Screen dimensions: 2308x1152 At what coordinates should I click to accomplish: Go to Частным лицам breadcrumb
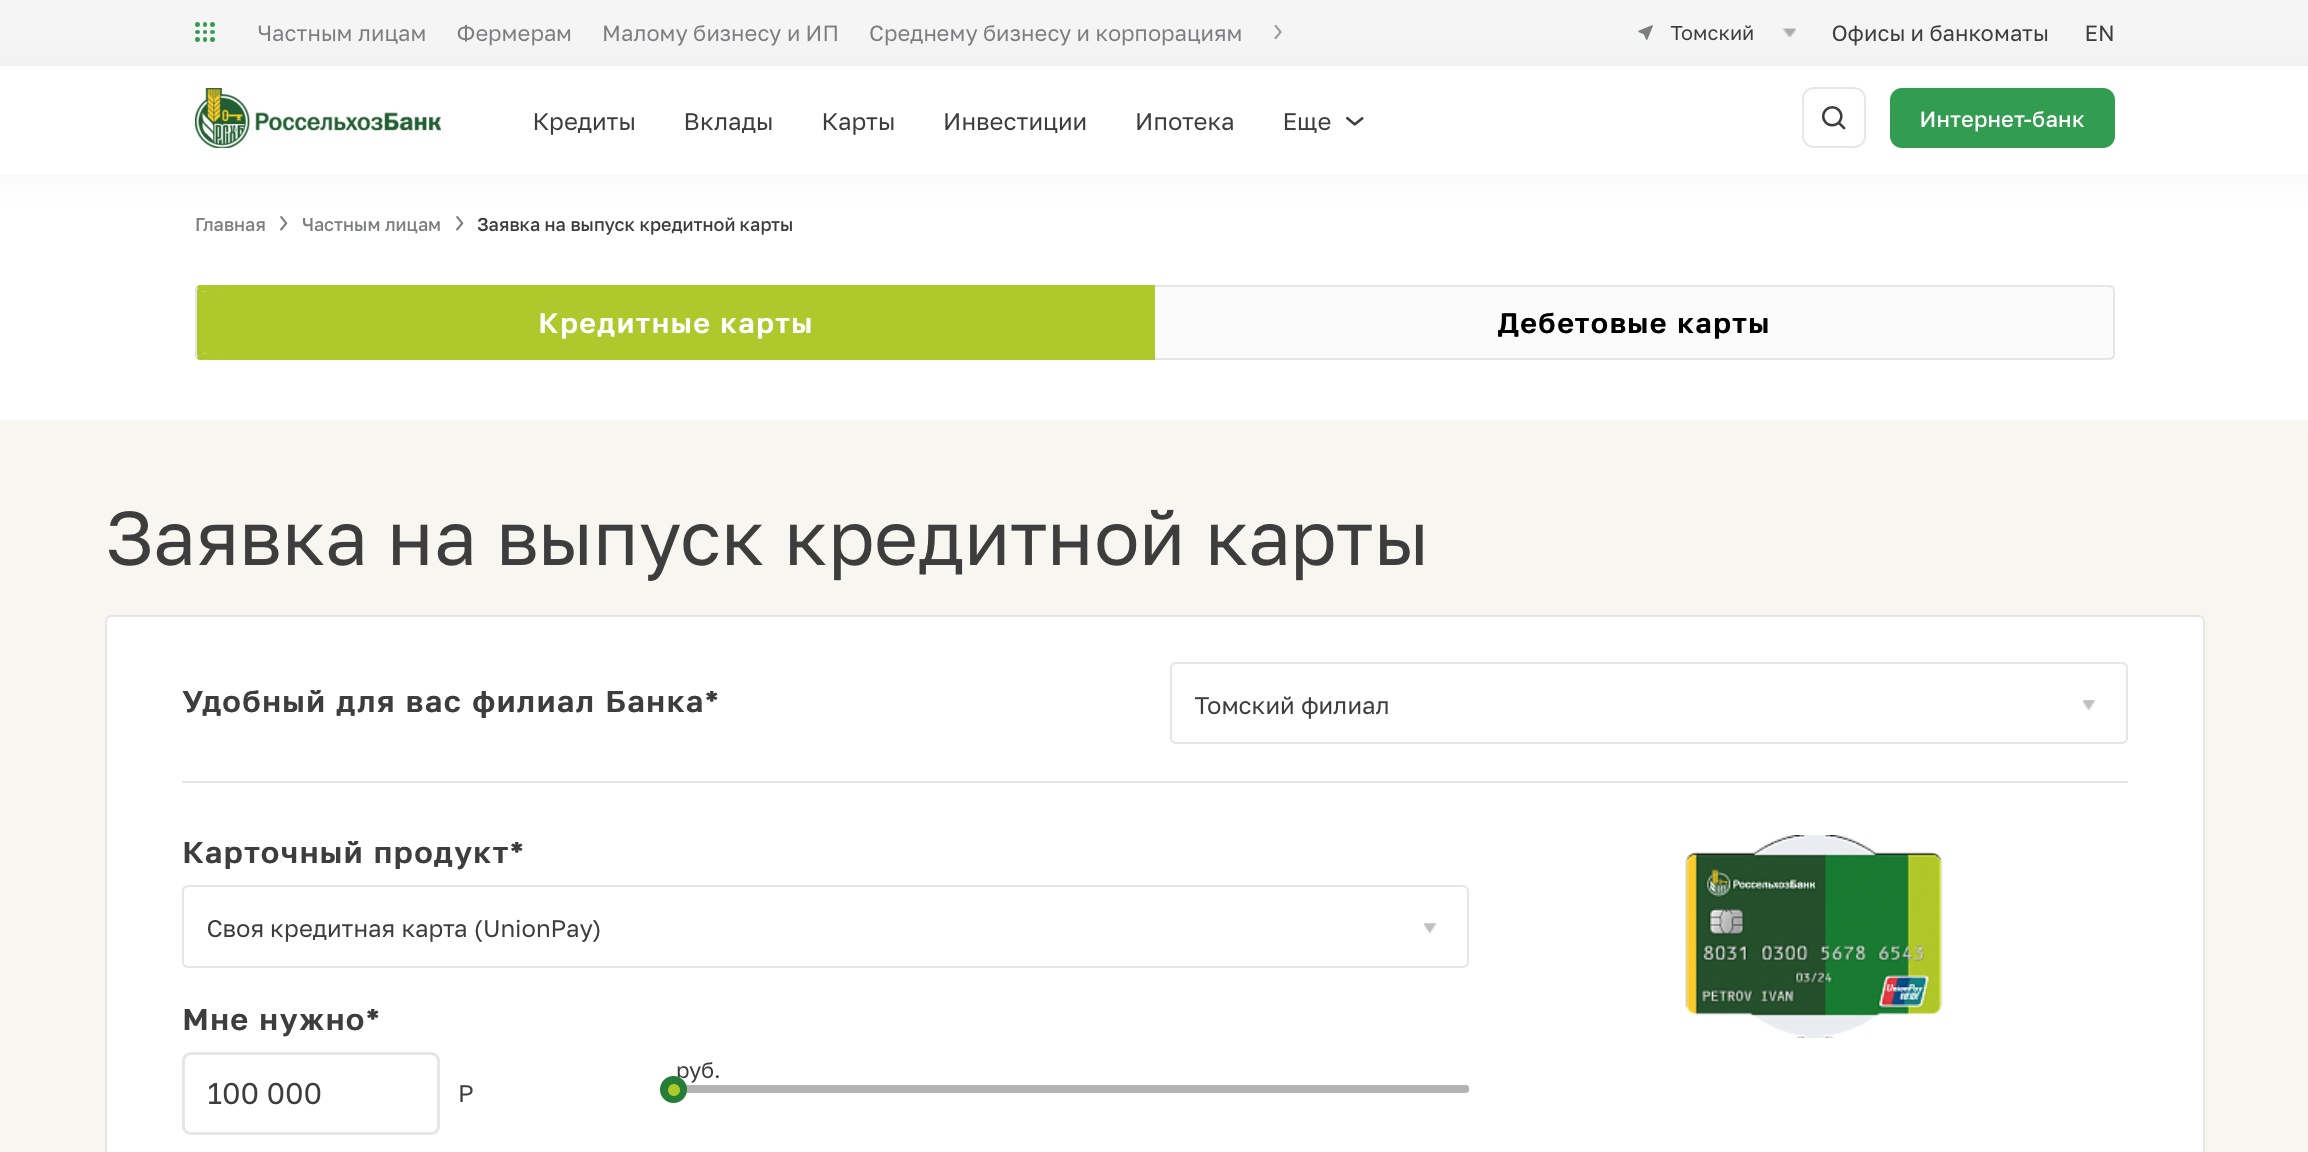click(x=371, y=225)
